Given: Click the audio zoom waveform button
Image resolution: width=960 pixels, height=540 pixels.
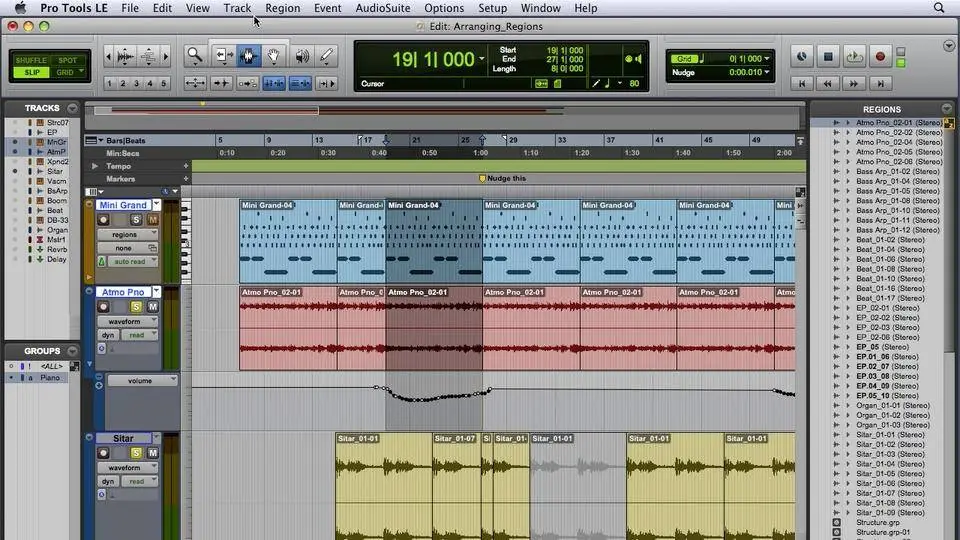Looking at the screenshot, I should click(126, 56).
